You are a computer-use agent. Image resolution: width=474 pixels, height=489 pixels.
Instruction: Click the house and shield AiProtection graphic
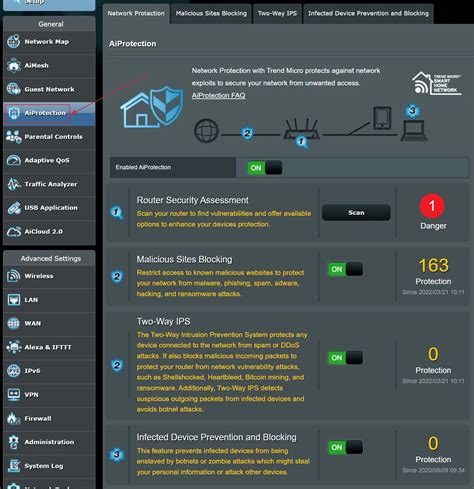[152, 107]
